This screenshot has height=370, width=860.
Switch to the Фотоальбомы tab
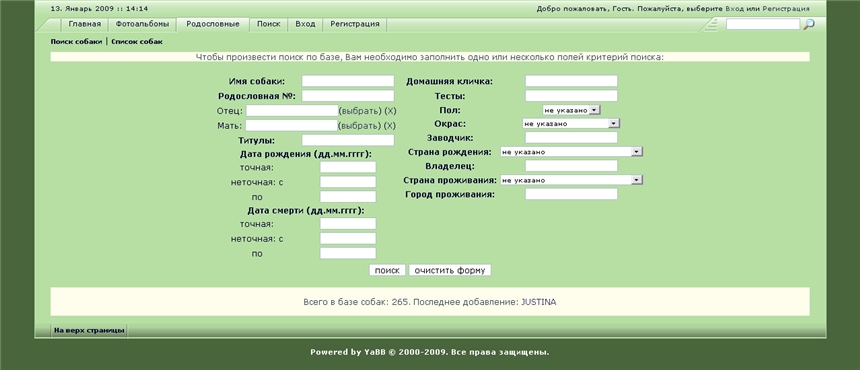pos(142,24)
